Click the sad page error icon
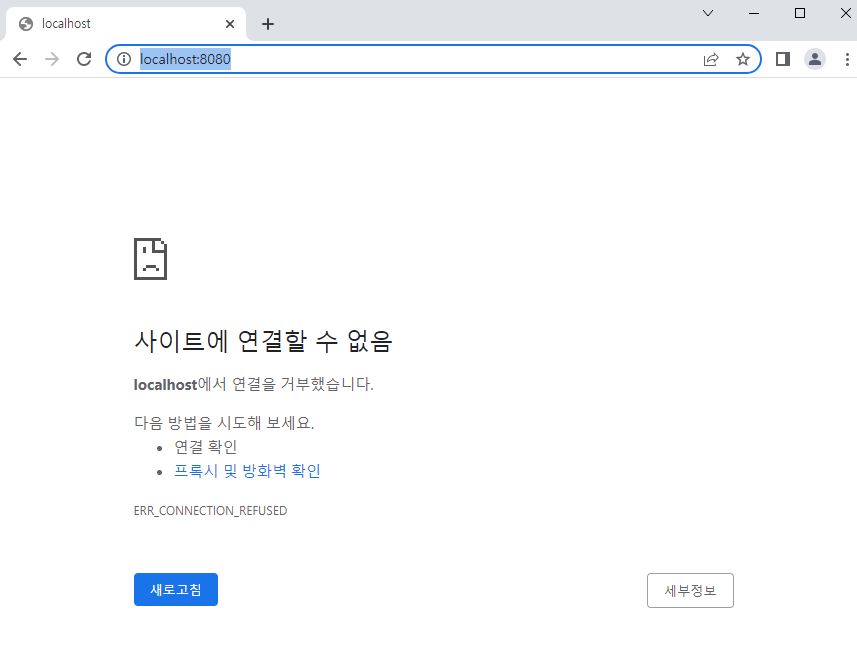This screenshot has width=857, height=662. pyautogui.click(x=150, y=259)
